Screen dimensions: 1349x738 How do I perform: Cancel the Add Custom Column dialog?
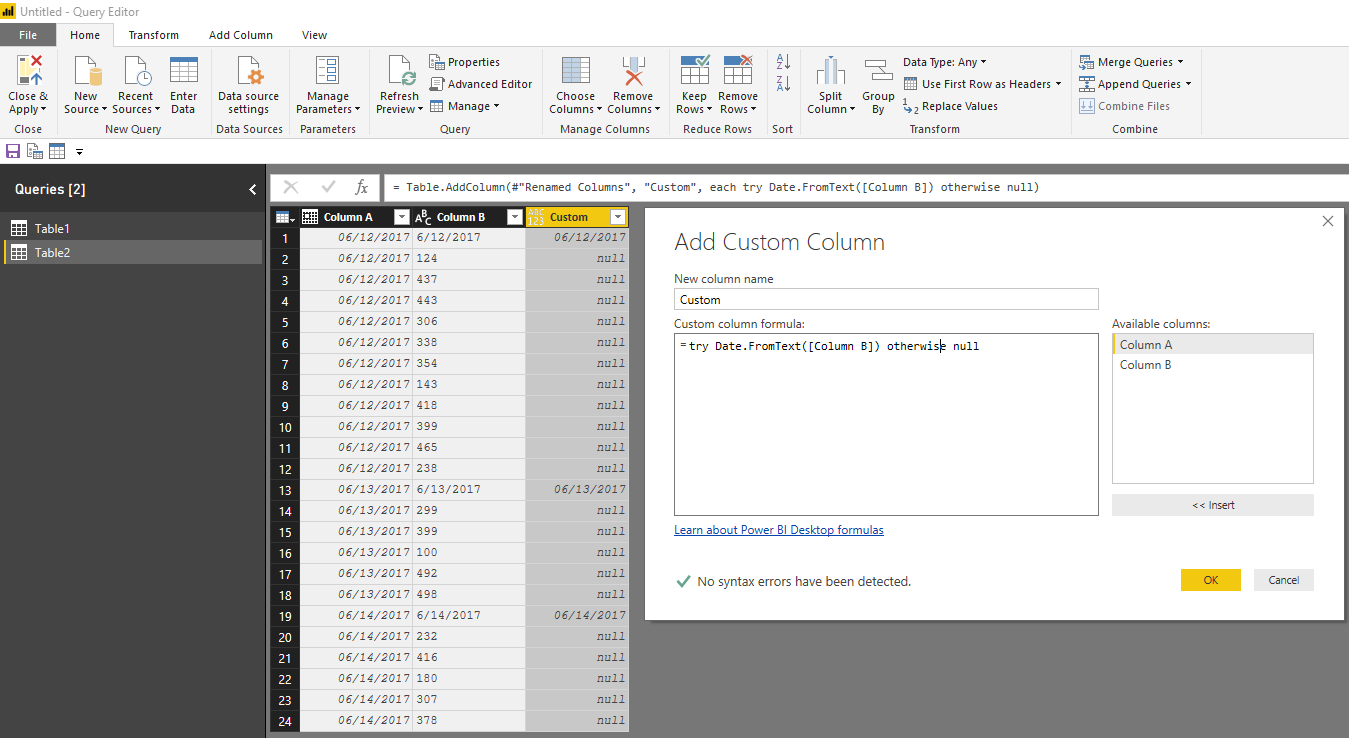(x=1284, y=580)
